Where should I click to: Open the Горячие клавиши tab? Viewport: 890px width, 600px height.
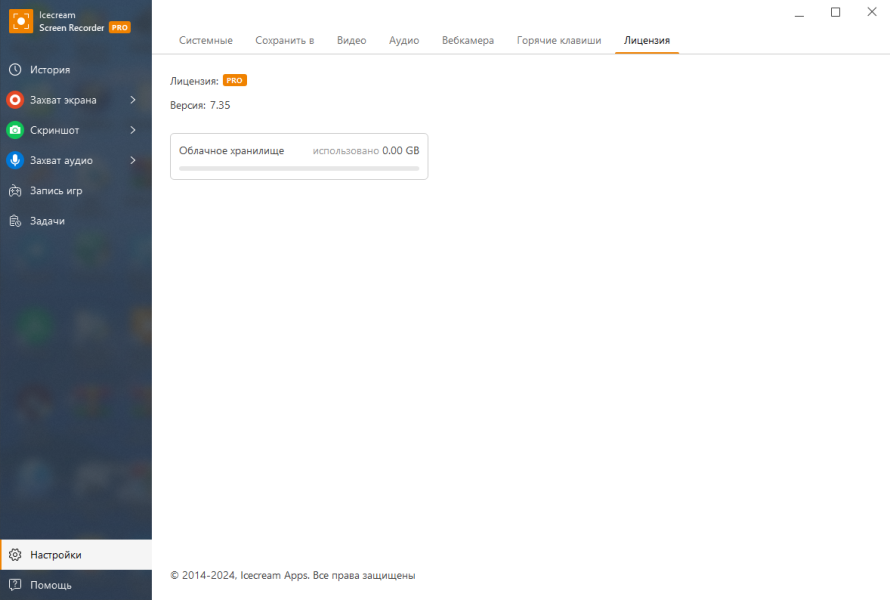point(559,40)
